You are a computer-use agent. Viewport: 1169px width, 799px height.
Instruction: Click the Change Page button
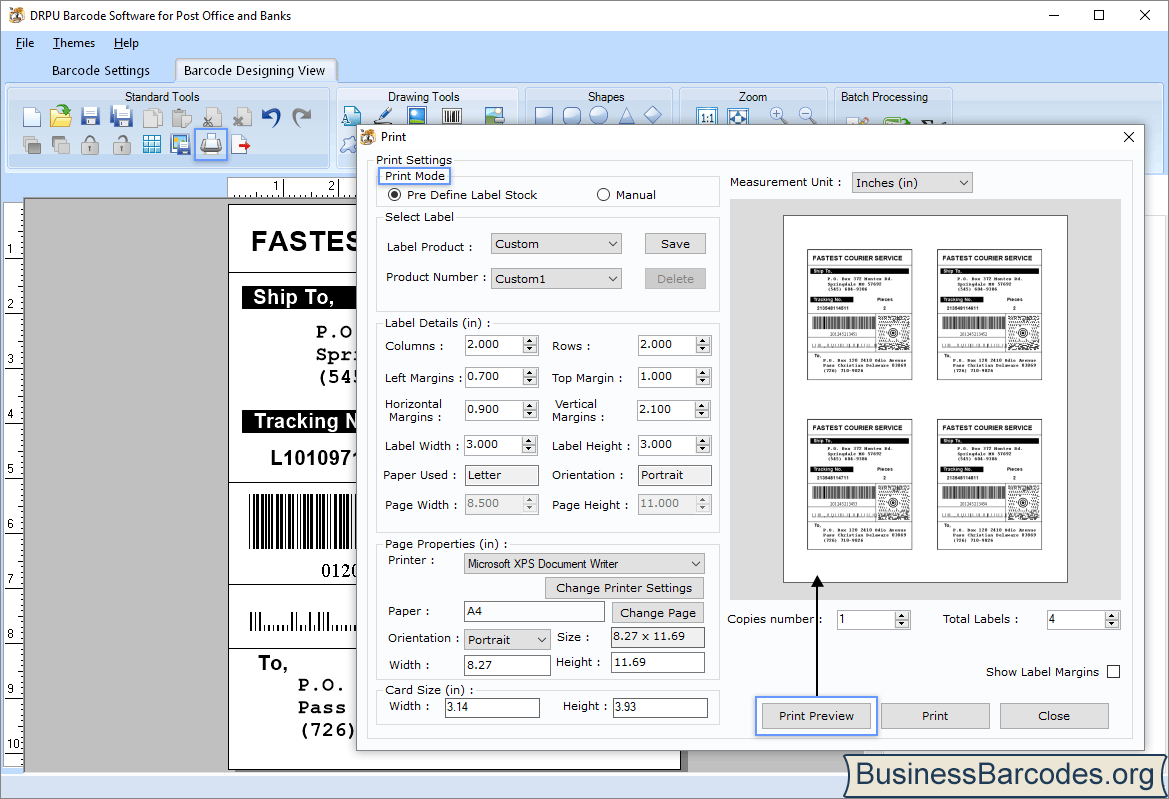(658, 613)
